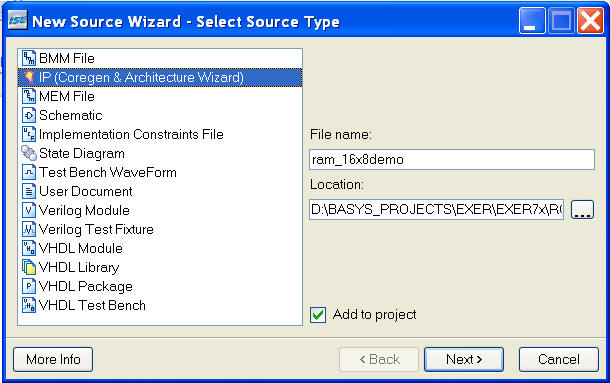Click the VHDL Test Bench icon

click(29, 306)
